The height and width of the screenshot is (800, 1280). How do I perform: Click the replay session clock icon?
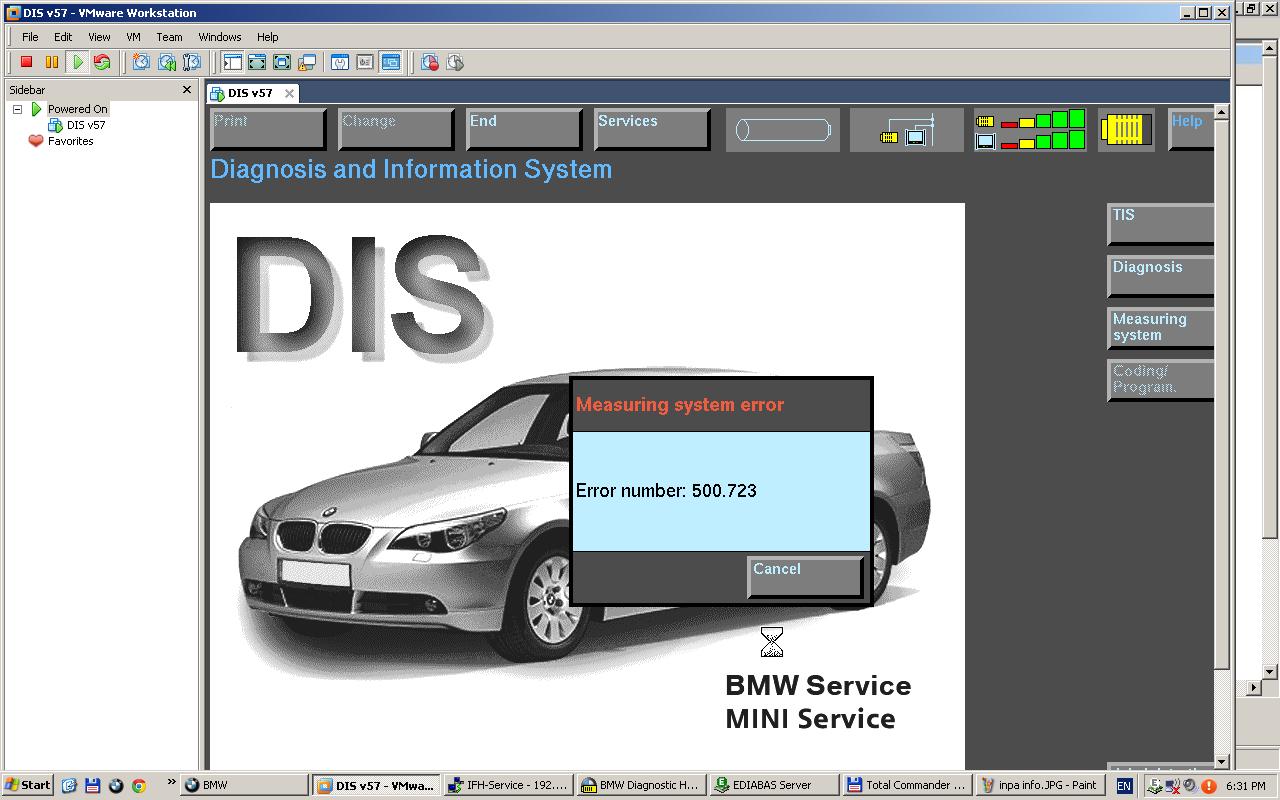pyautogui.click(x=455, y=62)
